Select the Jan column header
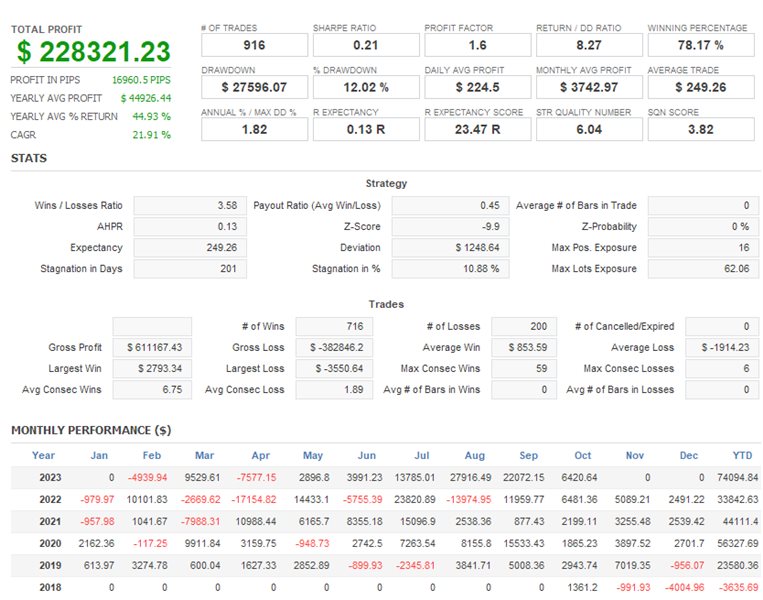This screenshot has width=763, height=600. click(x=99, y=455)
